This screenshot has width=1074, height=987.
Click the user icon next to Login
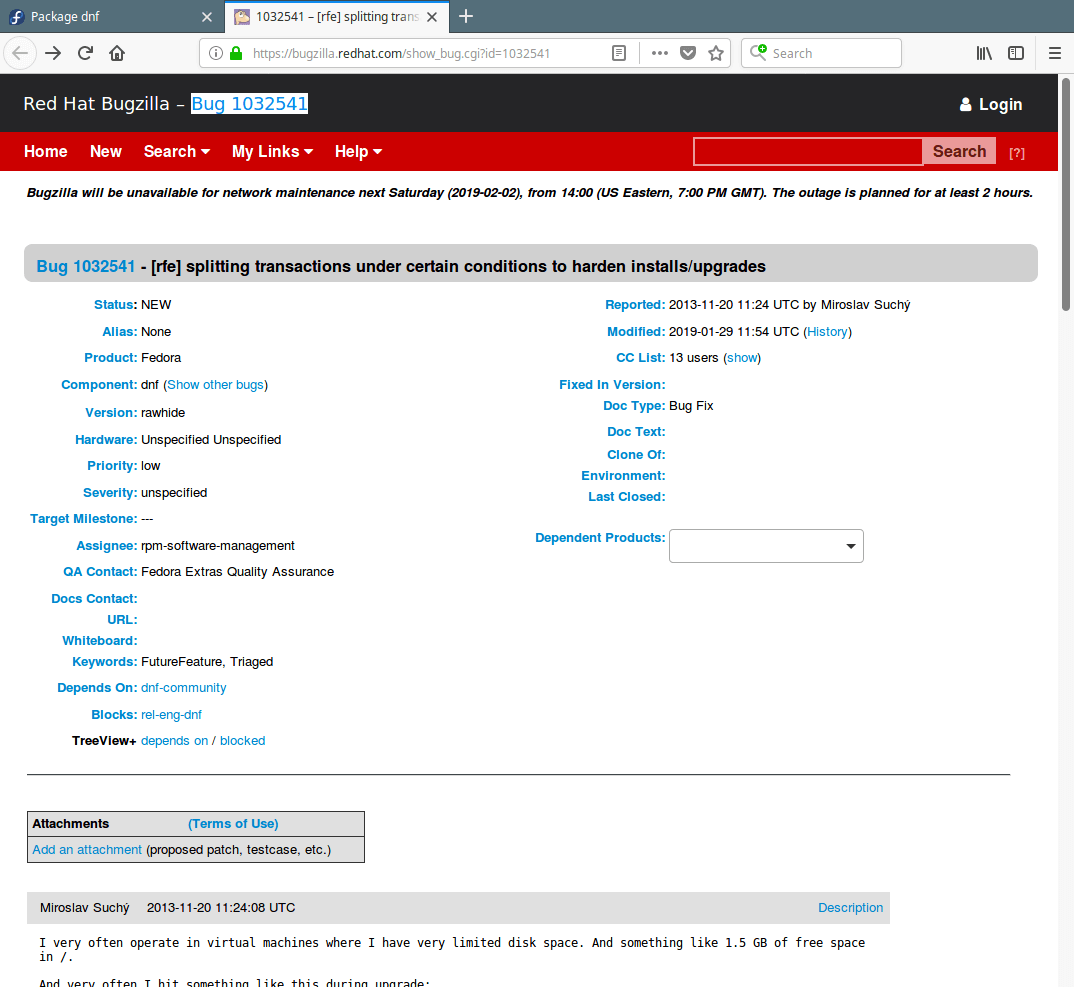[x=965, y=104]
